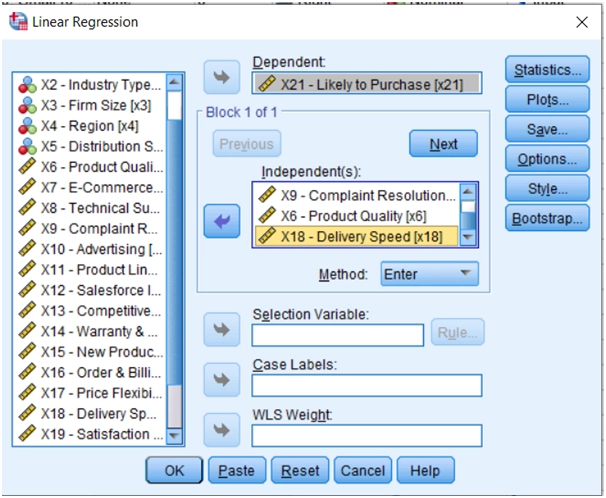The width and height of the screenshot is (606, 498).
Task: Select X4 - Region variable in list
Action: coord(89,126)
